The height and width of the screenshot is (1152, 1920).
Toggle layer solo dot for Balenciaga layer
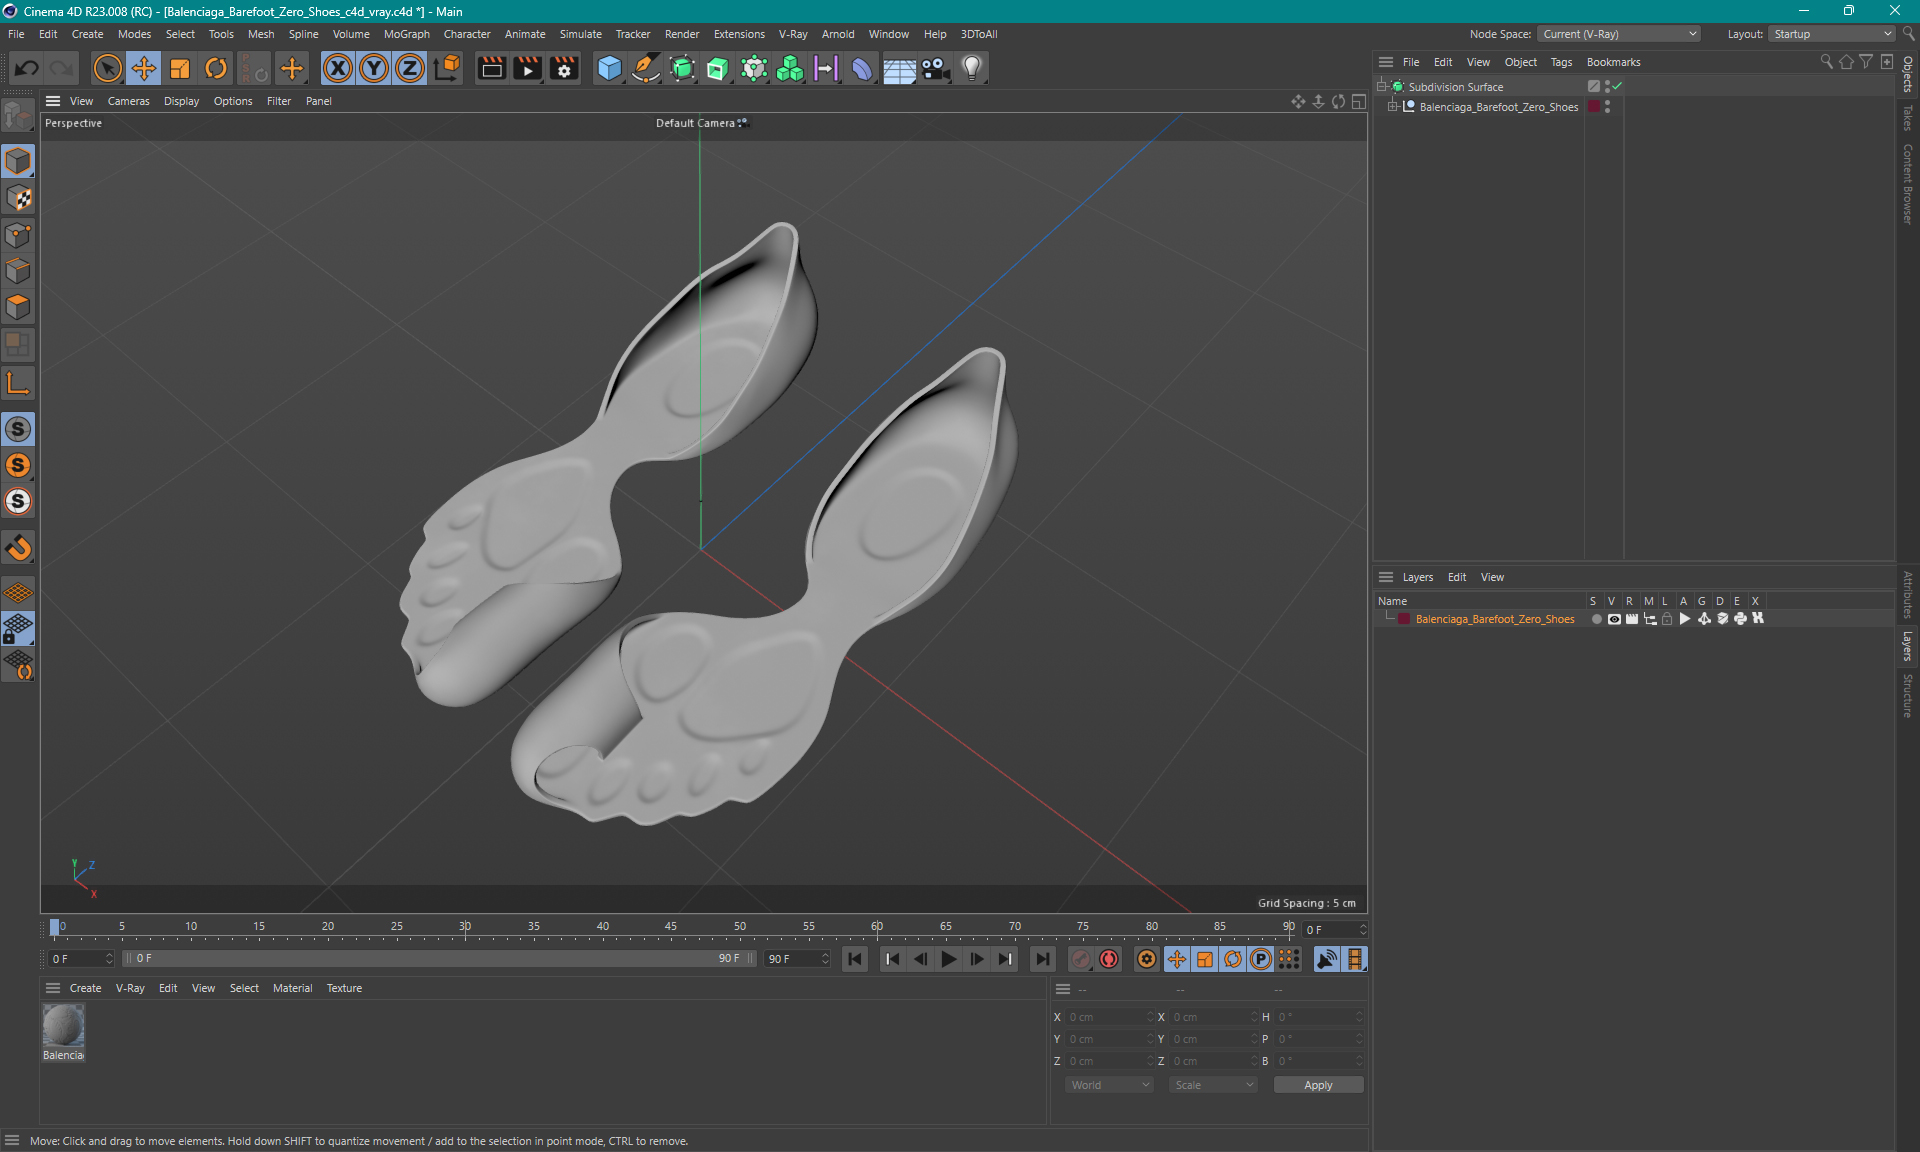(x=1596, y=619)
